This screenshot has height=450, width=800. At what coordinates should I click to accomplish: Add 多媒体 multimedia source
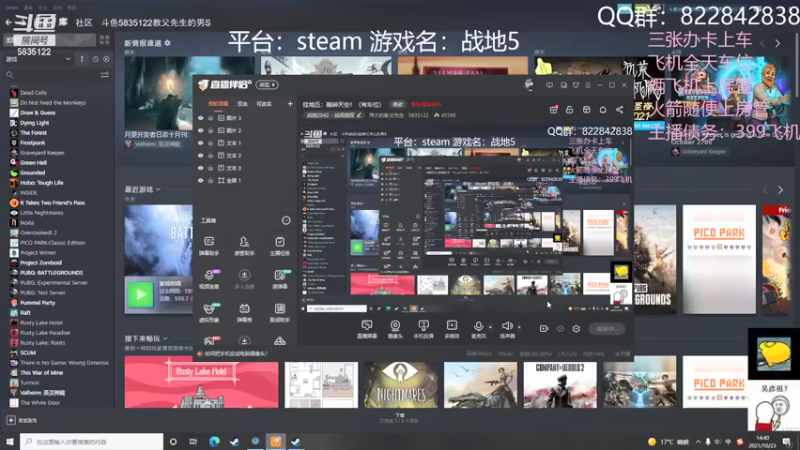452,329
